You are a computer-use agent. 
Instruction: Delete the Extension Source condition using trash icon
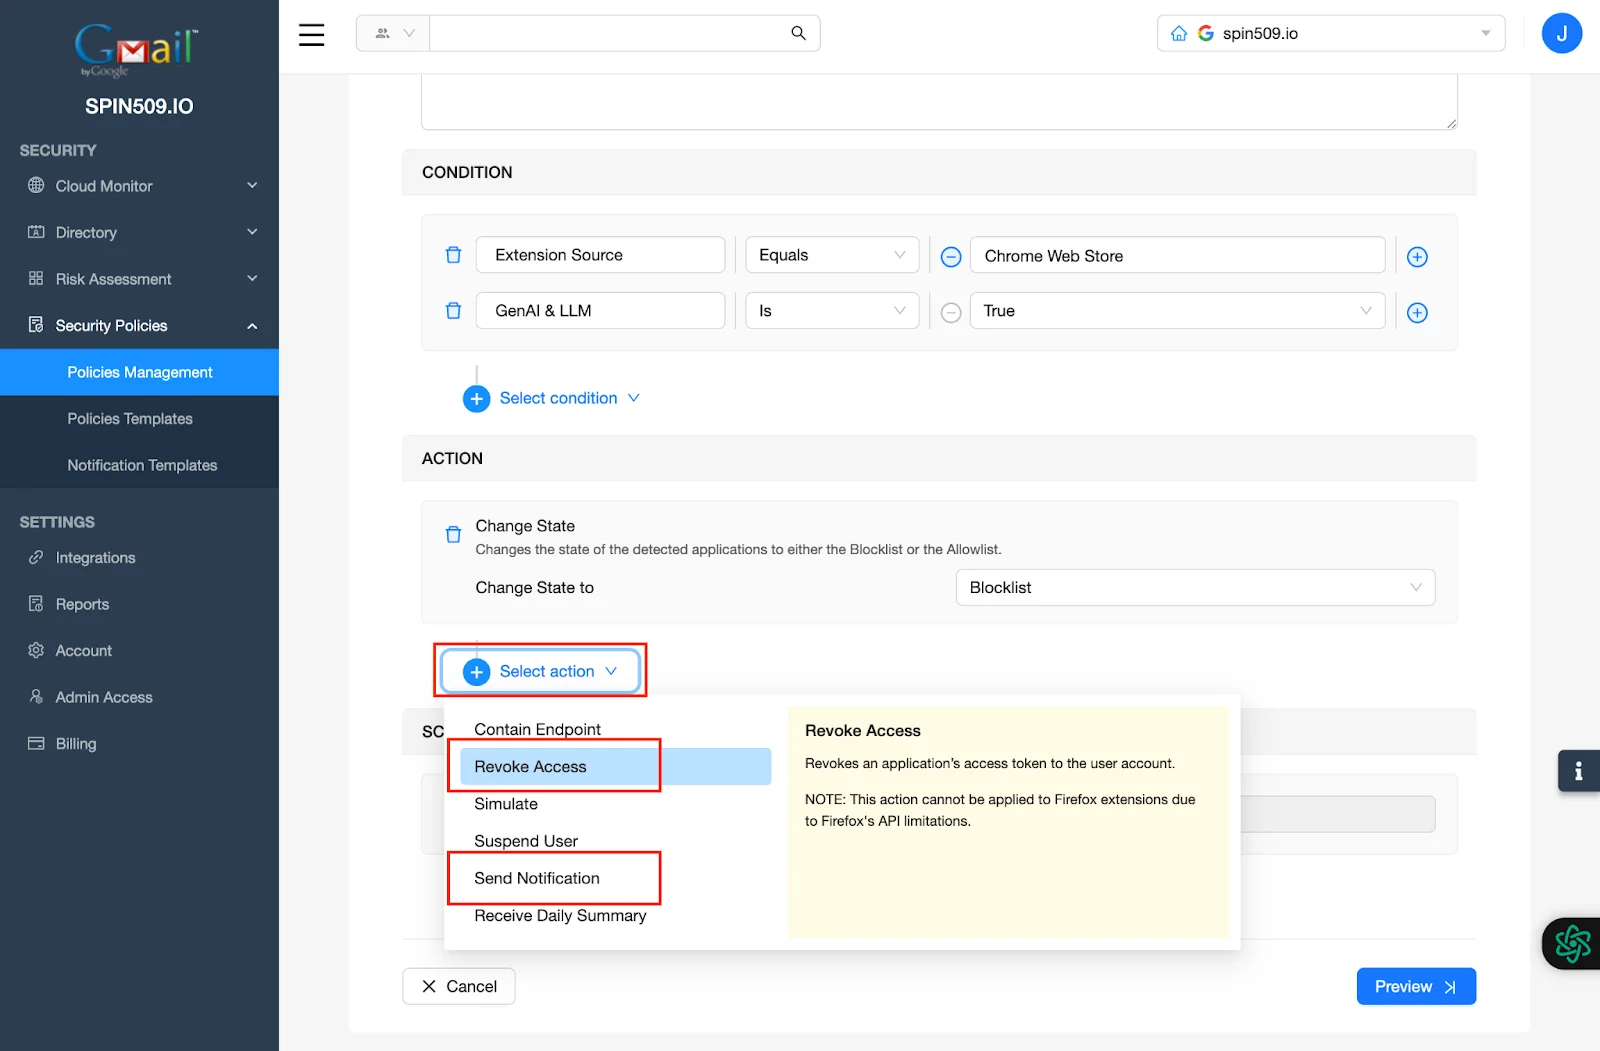point(453,255)
